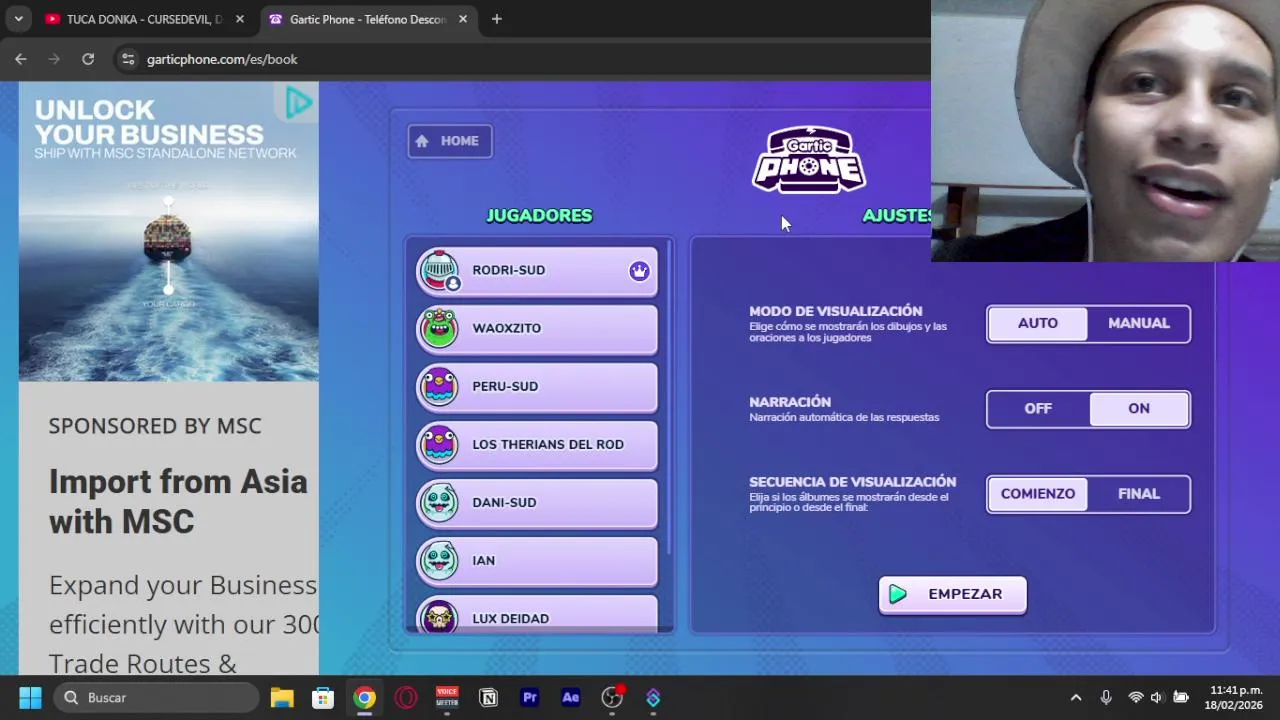
Task: Click the EMPEZAR button
Action: 953,595
